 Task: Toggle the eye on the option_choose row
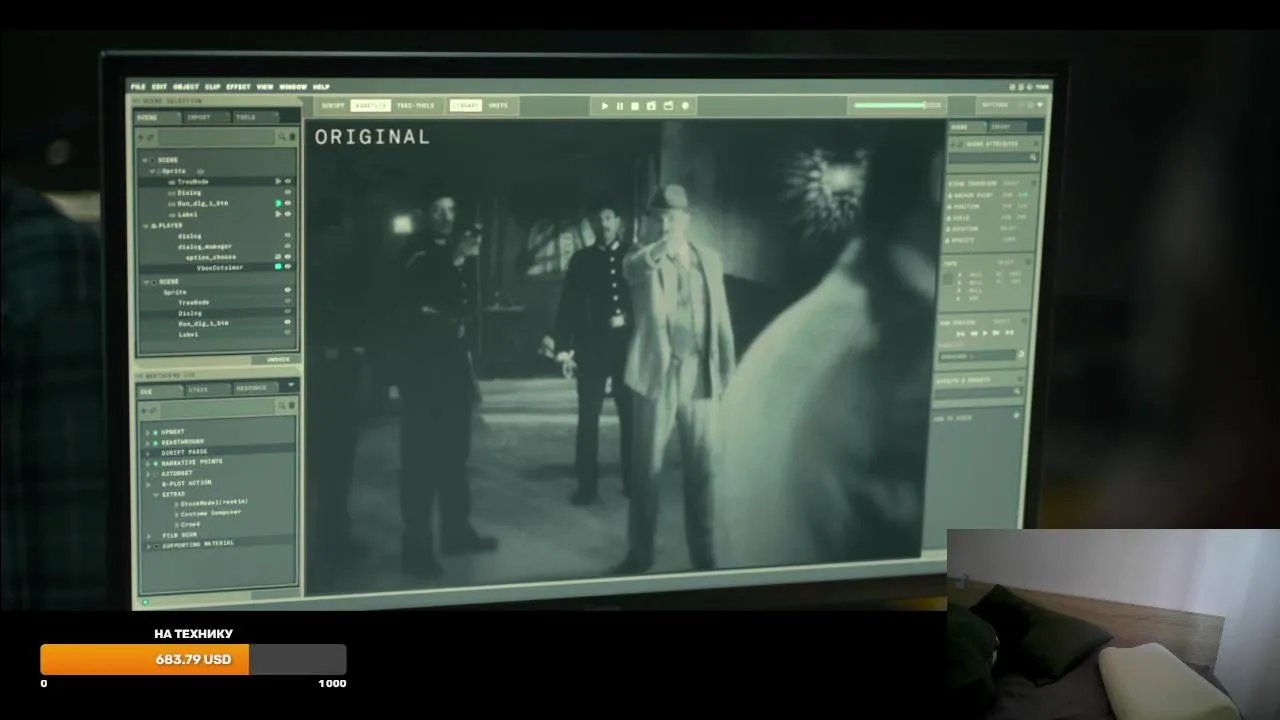pos(288,257)
